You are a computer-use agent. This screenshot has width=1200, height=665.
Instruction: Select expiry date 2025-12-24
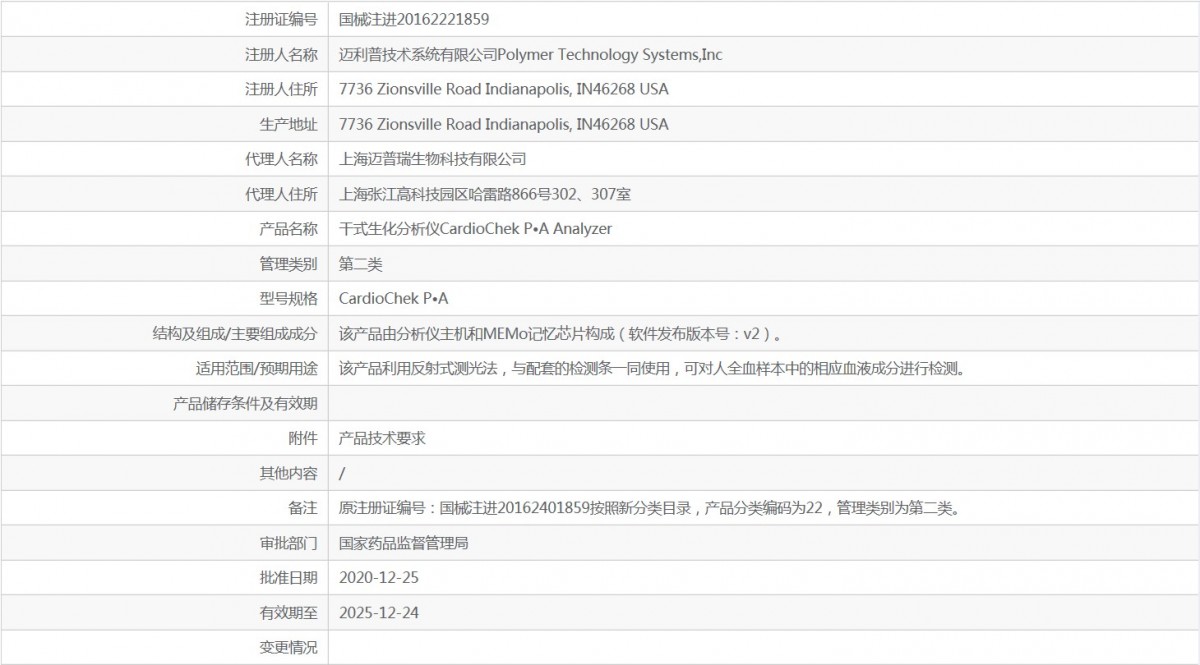(379, 613)
